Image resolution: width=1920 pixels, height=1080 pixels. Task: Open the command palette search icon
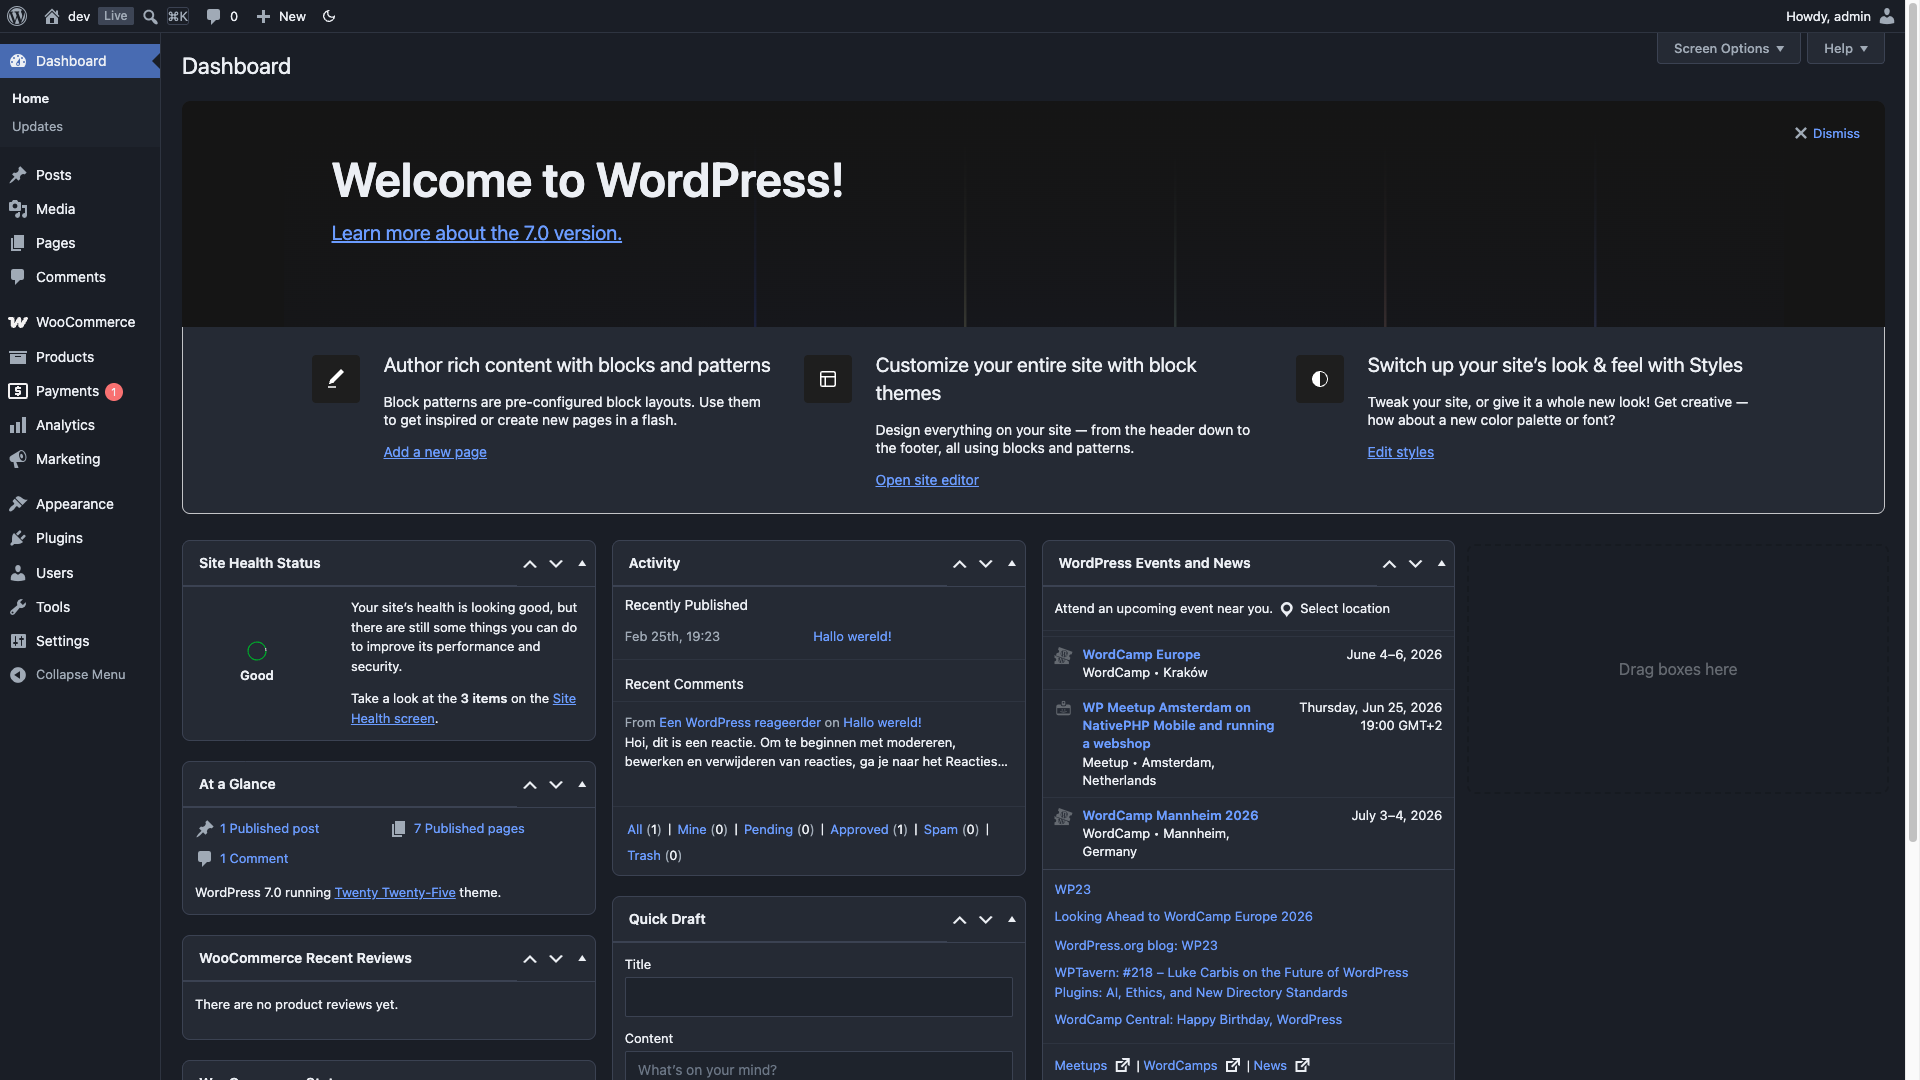[150, 16]
